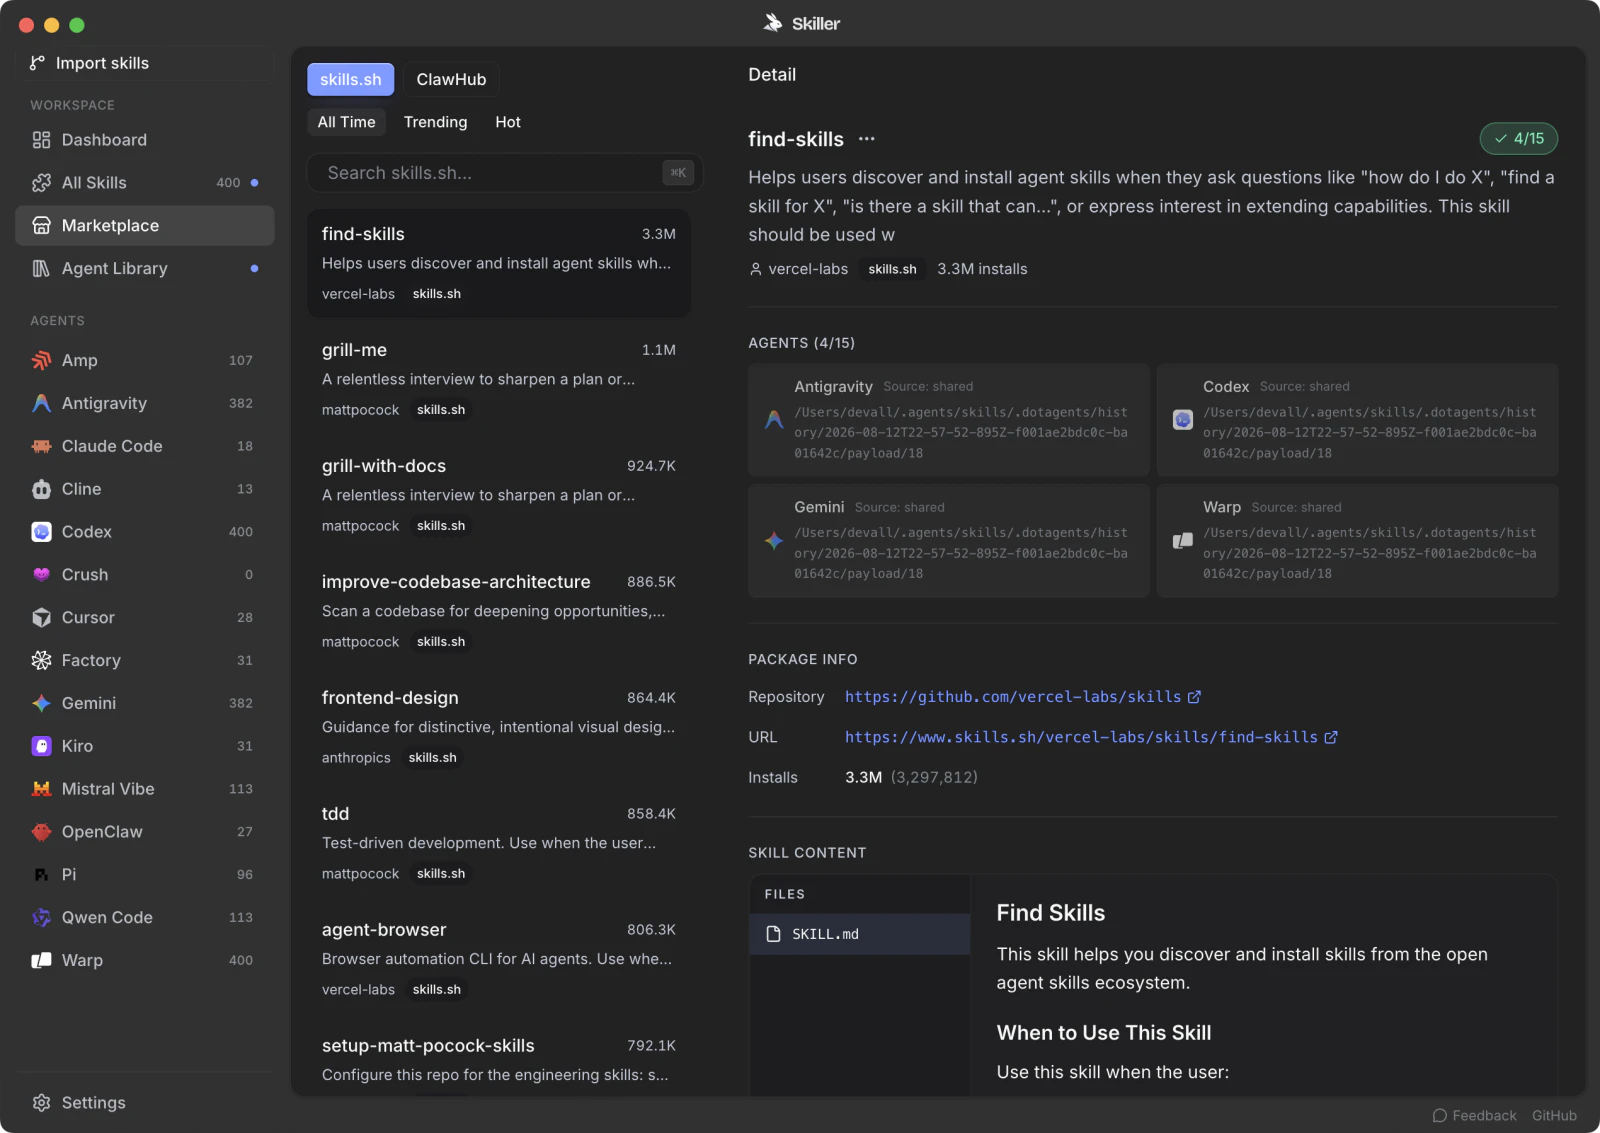Screen dimensions: 1600x1133
Task: Toggle the Gemini agent card in detail
Action: point(949,541)
